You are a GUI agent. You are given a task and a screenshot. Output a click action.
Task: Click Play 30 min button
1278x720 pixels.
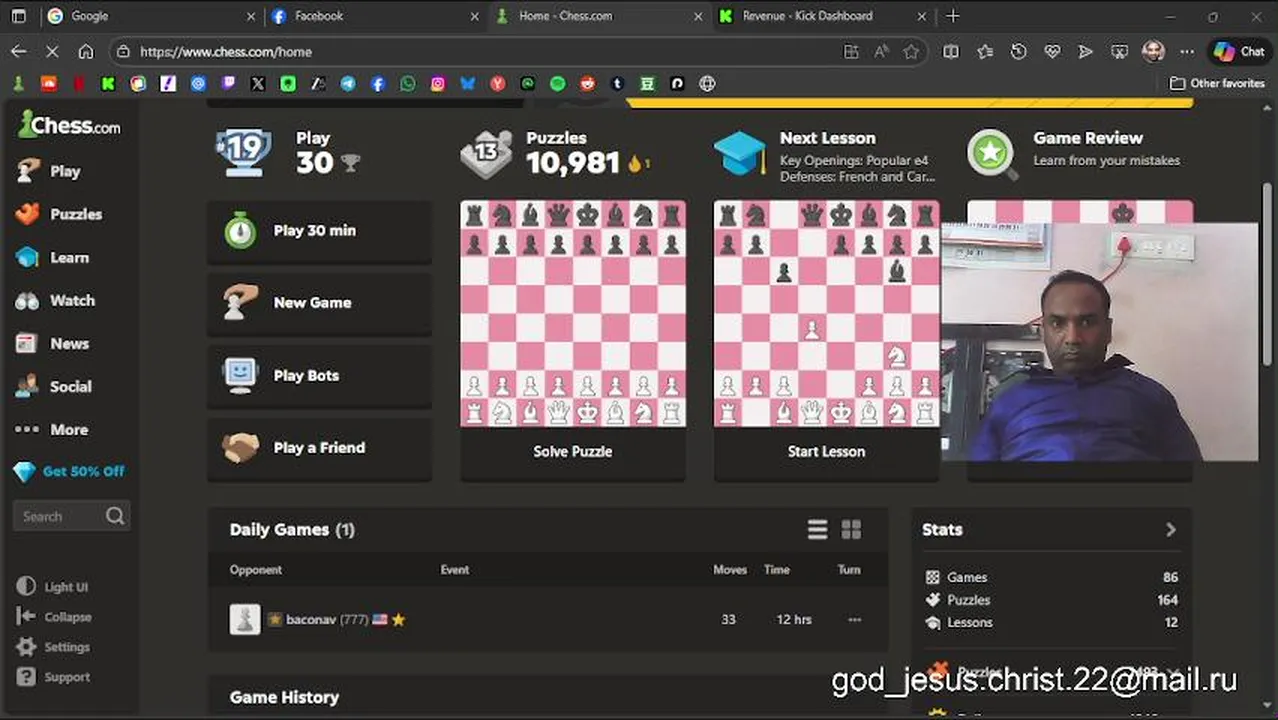[x=319, y=231]
